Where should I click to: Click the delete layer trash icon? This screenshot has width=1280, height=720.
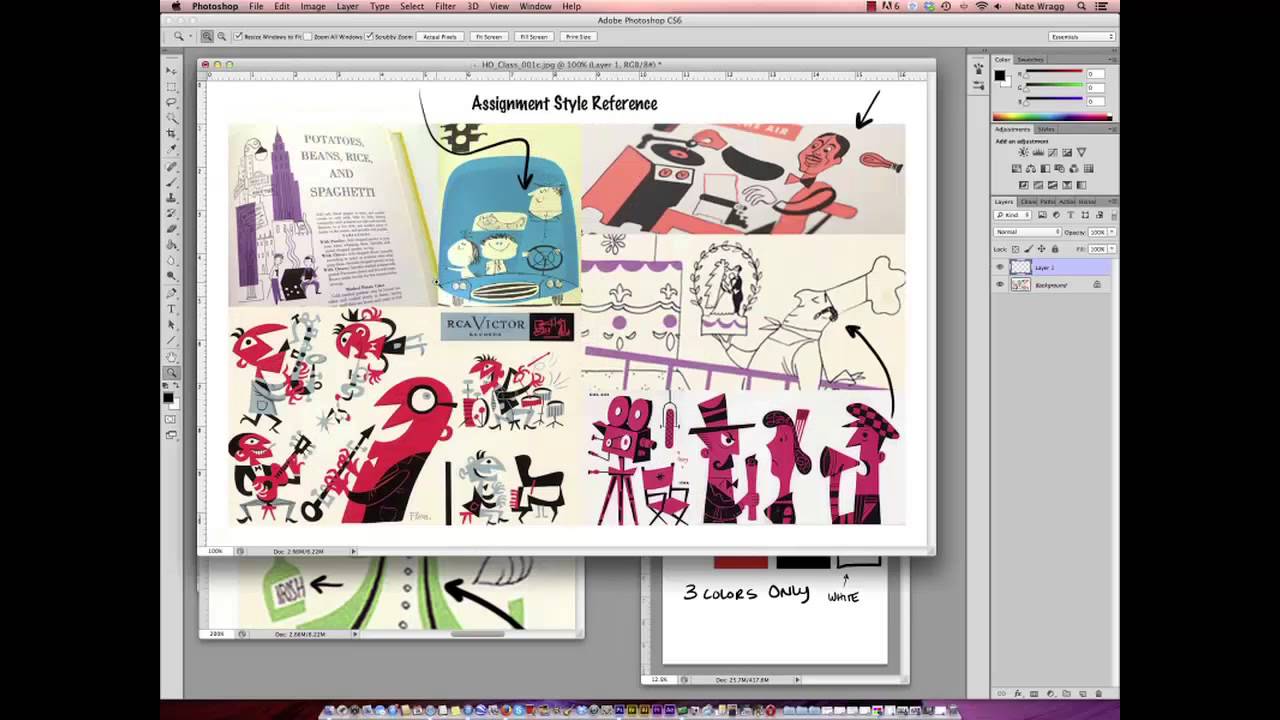(1099, 693)
